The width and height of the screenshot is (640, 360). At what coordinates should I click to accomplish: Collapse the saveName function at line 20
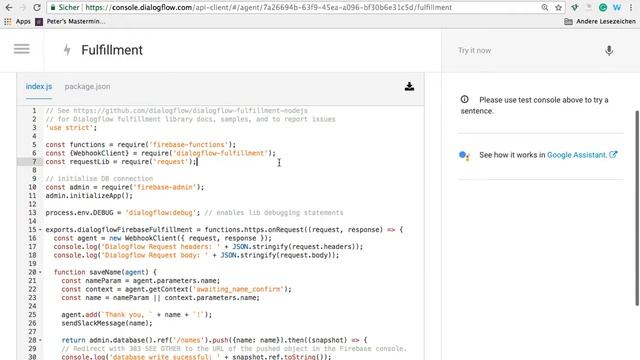40,272
